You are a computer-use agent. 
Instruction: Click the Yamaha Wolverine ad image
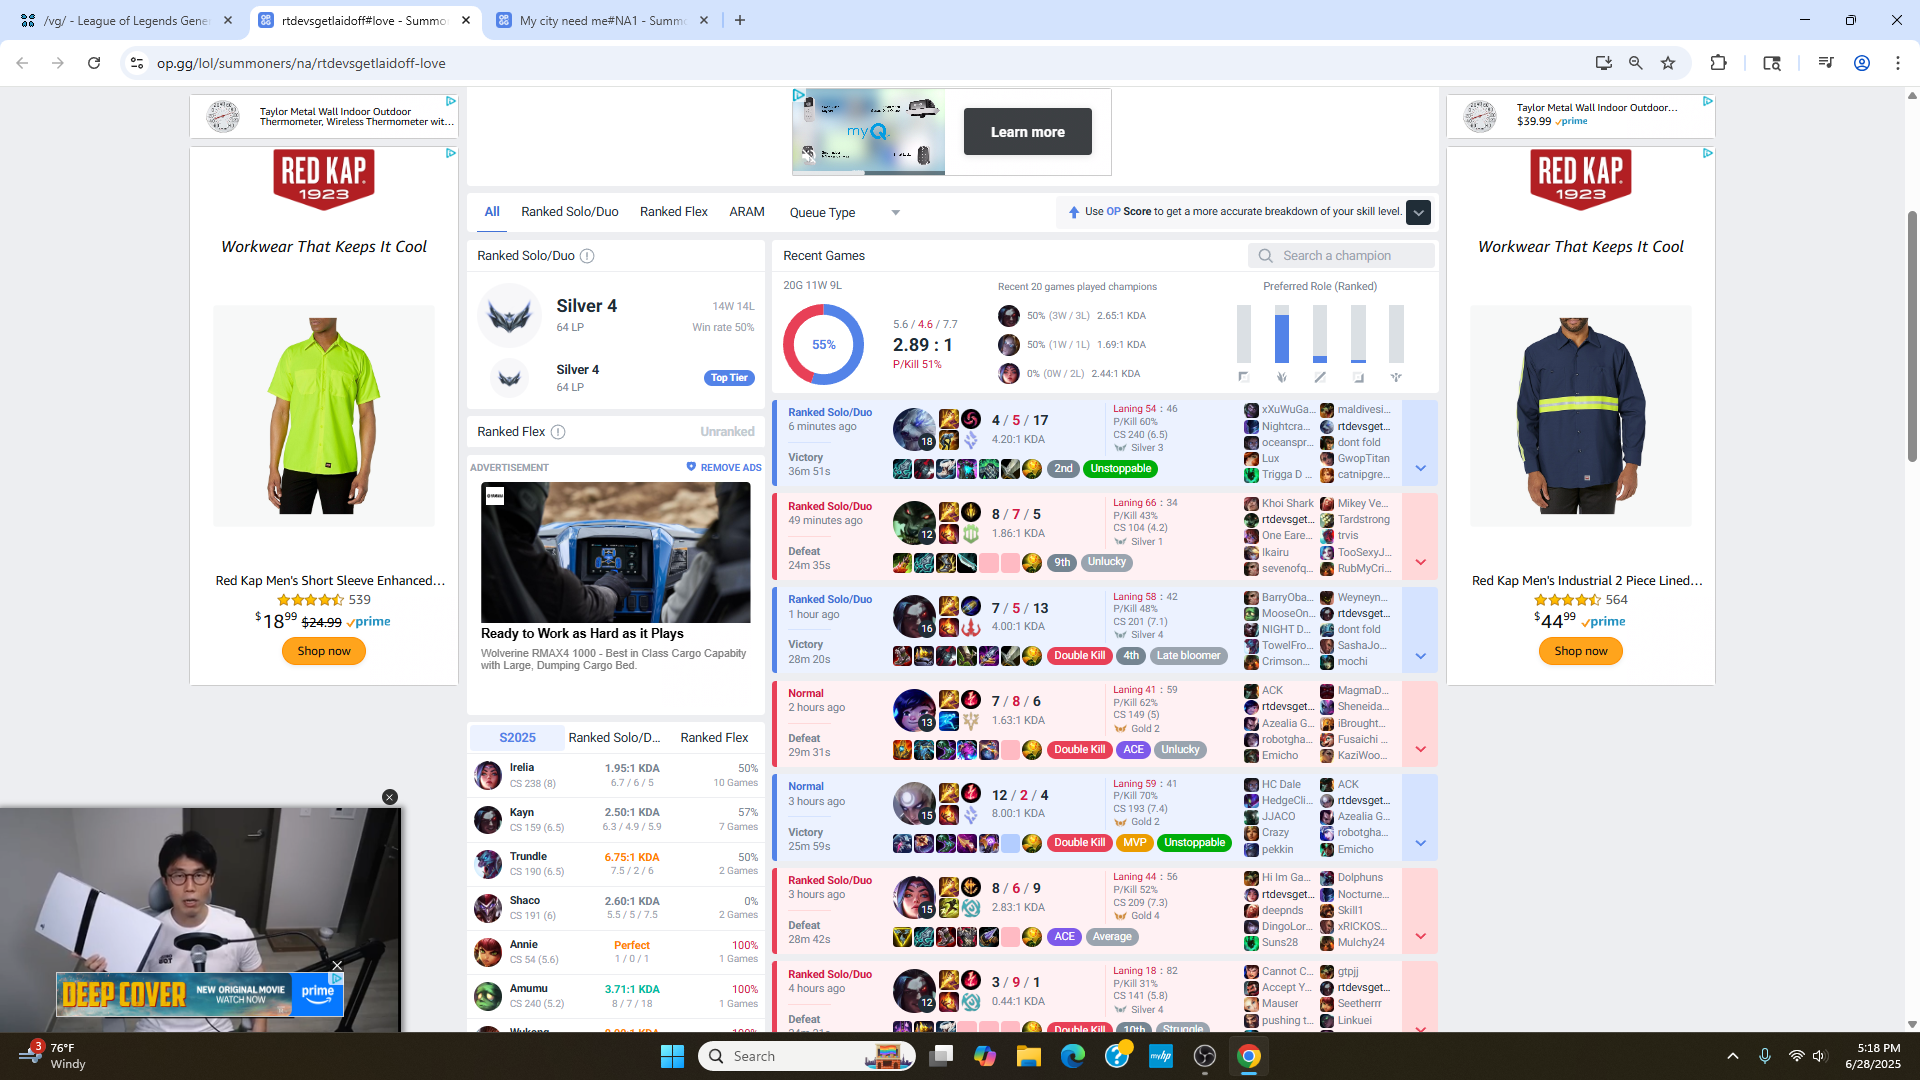point(615,553)
